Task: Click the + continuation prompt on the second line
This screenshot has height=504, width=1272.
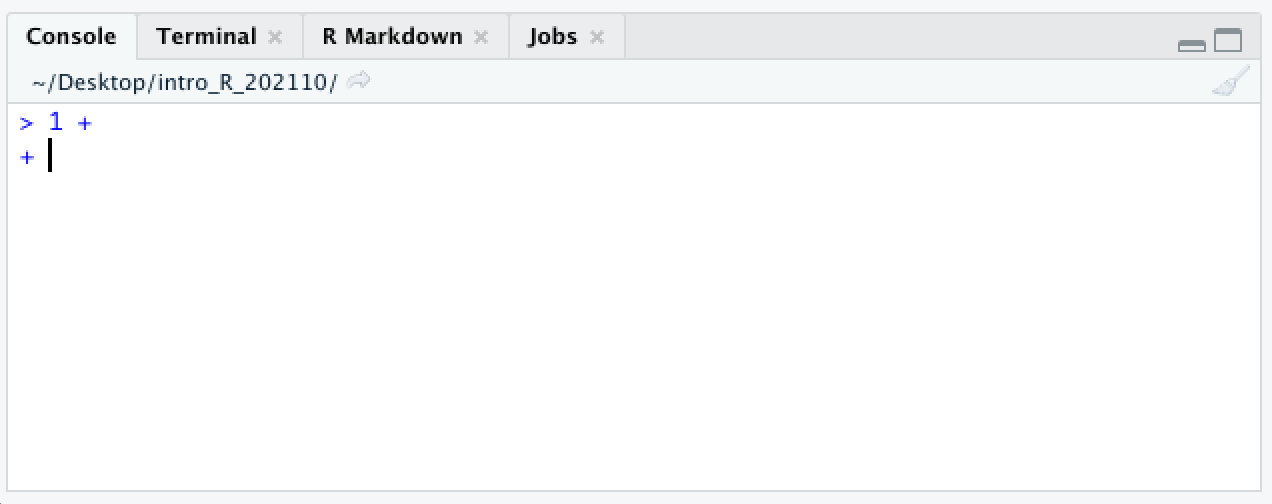Action: coord(27,157)
